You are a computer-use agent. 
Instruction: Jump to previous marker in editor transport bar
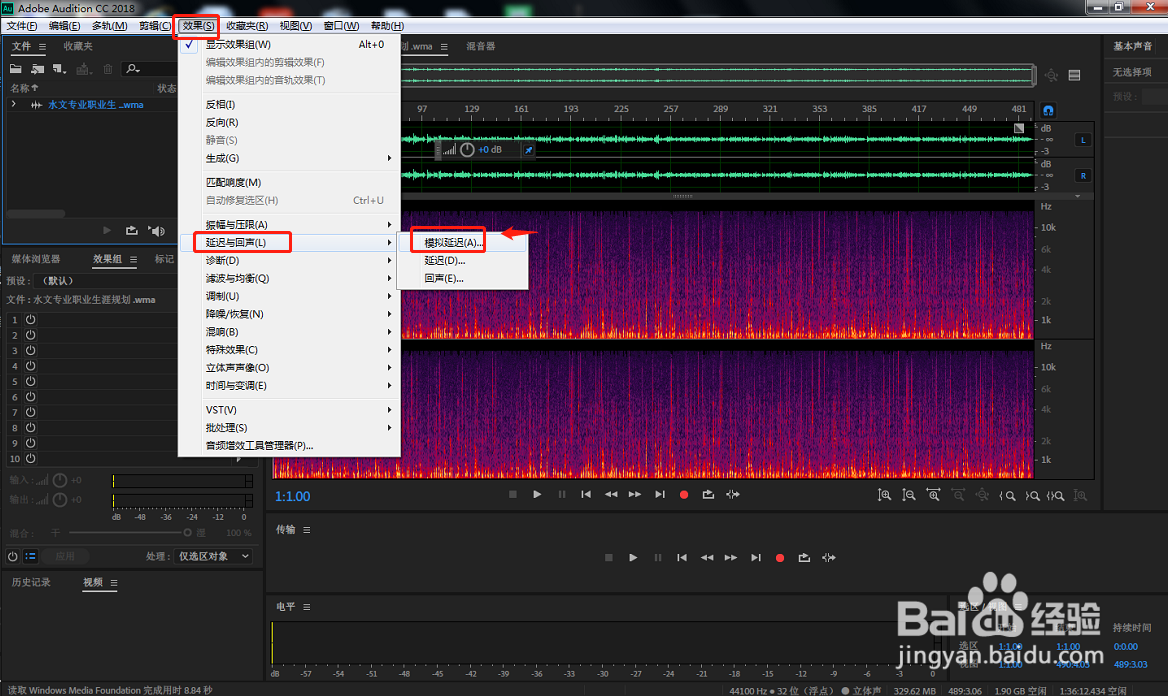coord(586,494)
